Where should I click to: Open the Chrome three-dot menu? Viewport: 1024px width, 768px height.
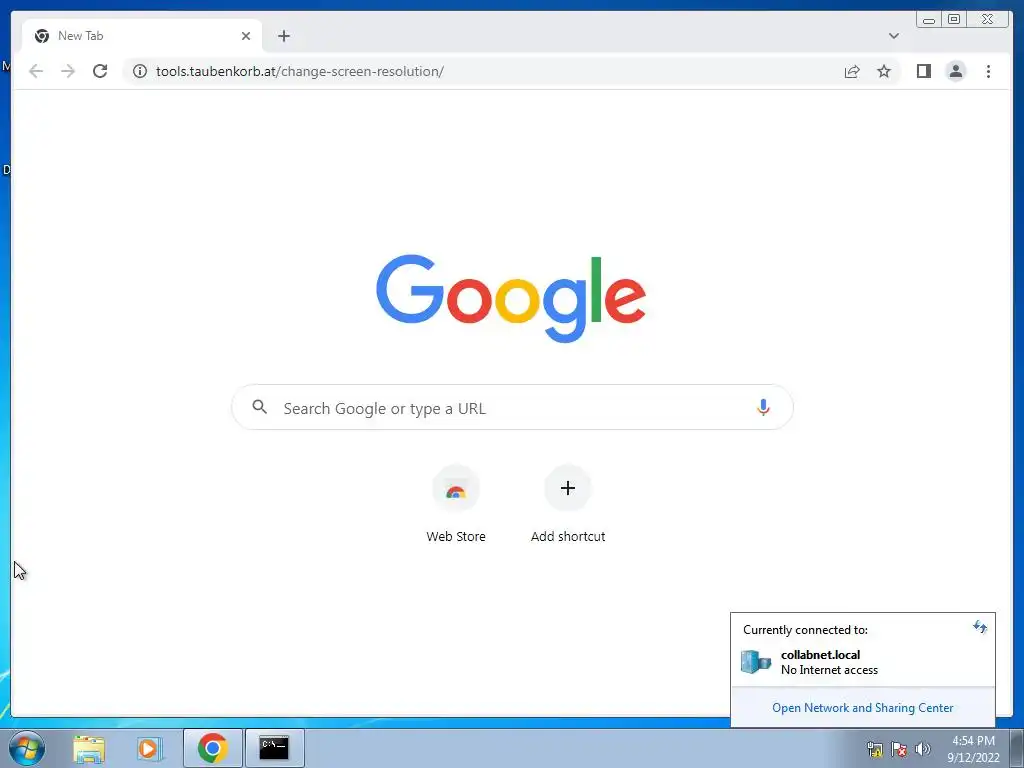(x=988, y=71)
